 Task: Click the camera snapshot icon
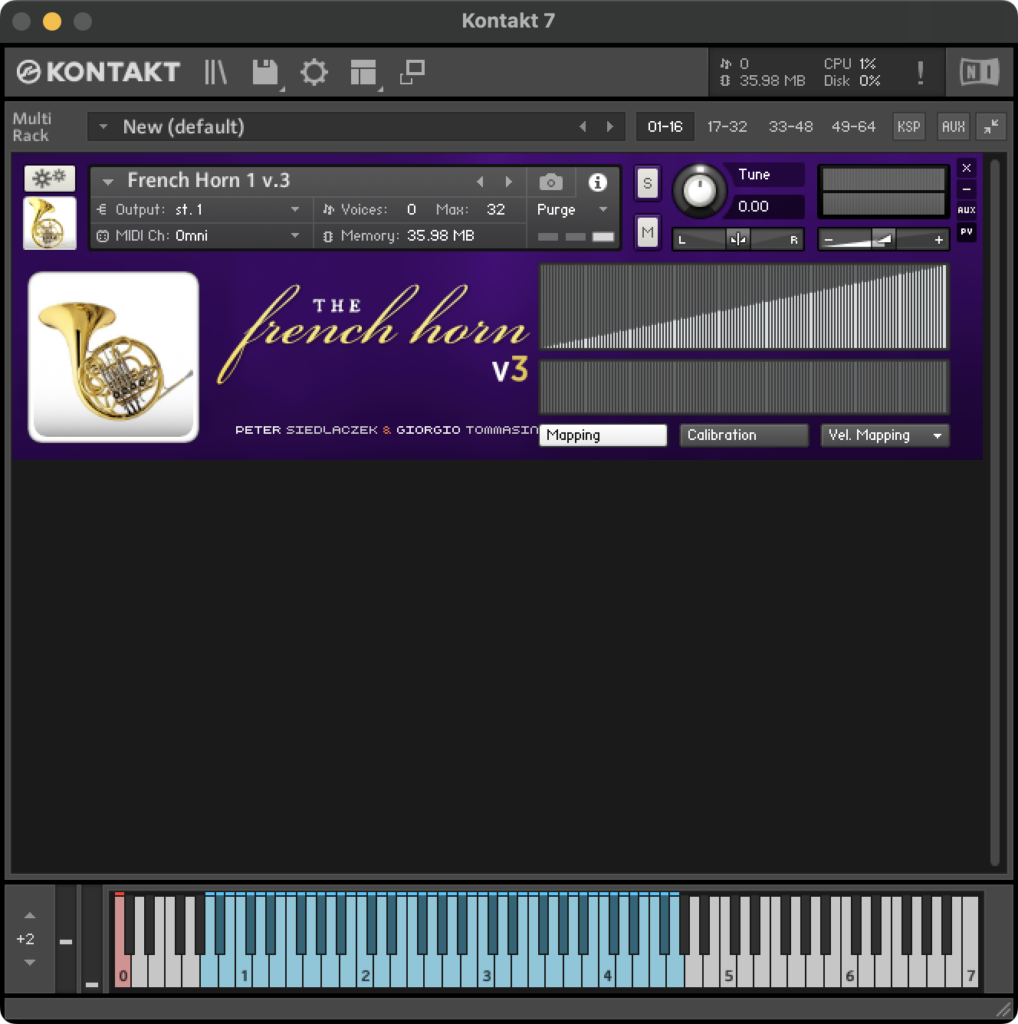click(x=551, y=182)
